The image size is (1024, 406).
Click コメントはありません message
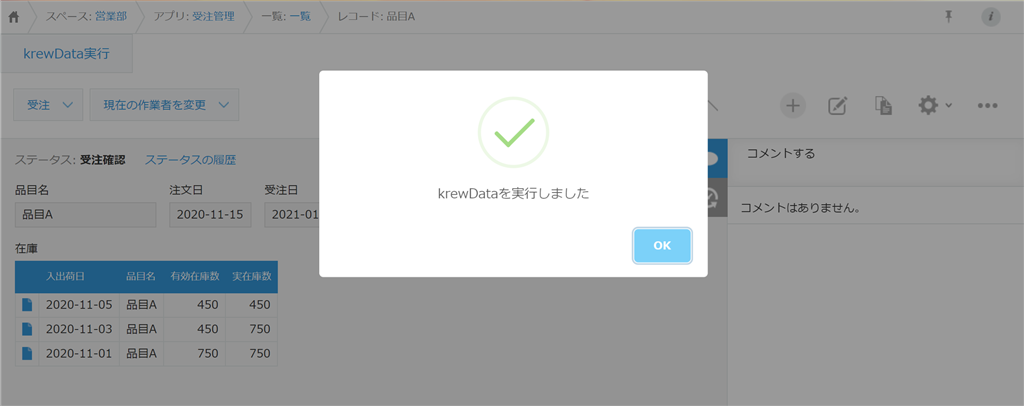[x=799, y=209]
